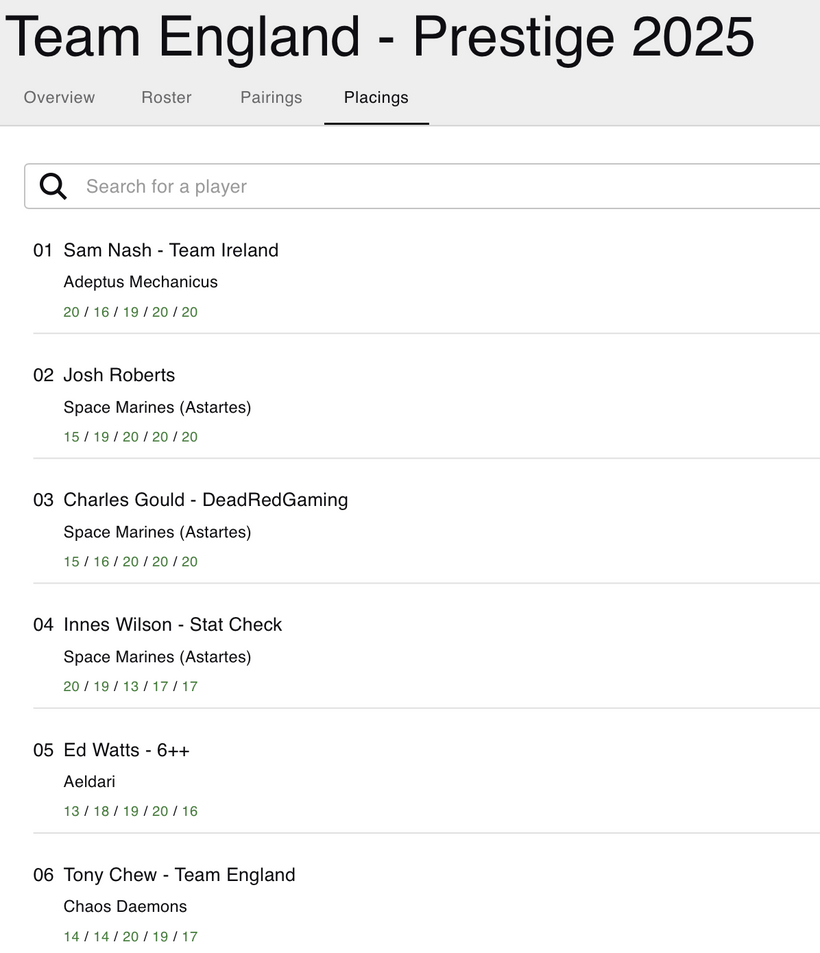Image resolution: width=820 pixels, height=953 pixels.
Task: Open Innes Wilson - Stat Check entry
Action: [173, 625]
